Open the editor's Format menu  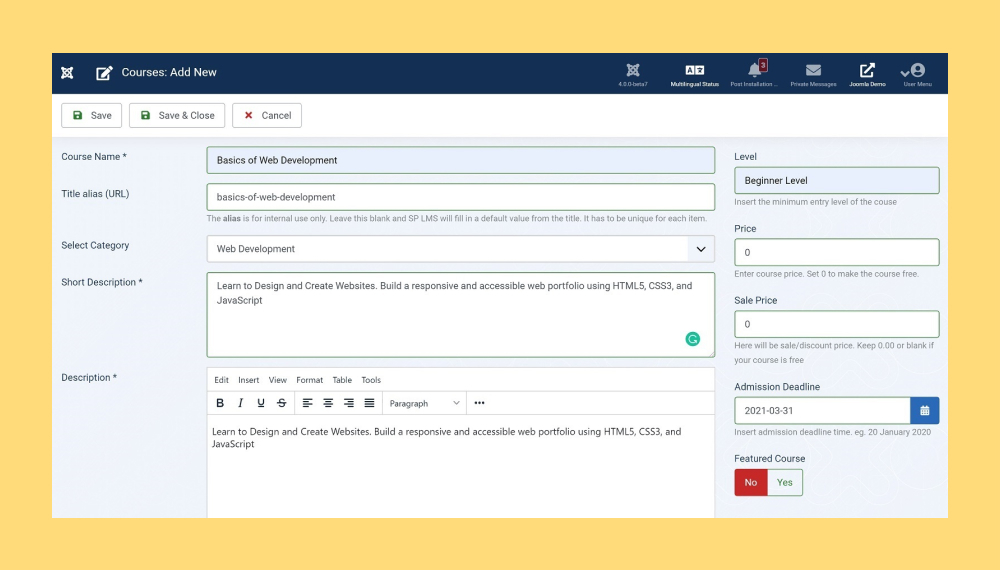point(309,380)
